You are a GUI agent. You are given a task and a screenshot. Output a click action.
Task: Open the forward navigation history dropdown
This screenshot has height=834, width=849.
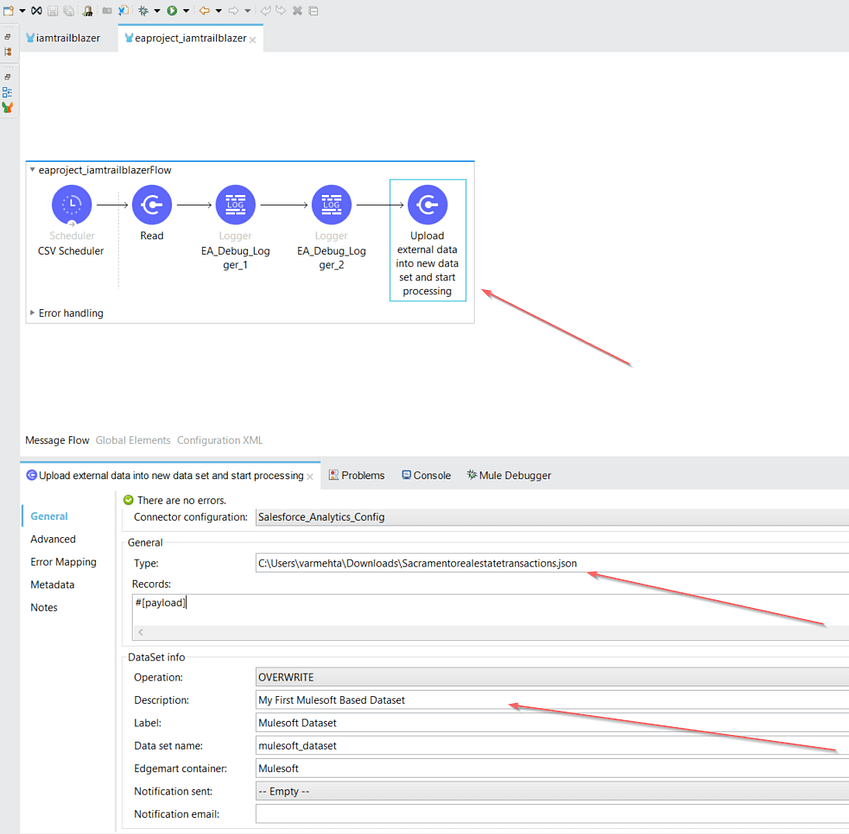pyautogui.click(x=247, y=11)
